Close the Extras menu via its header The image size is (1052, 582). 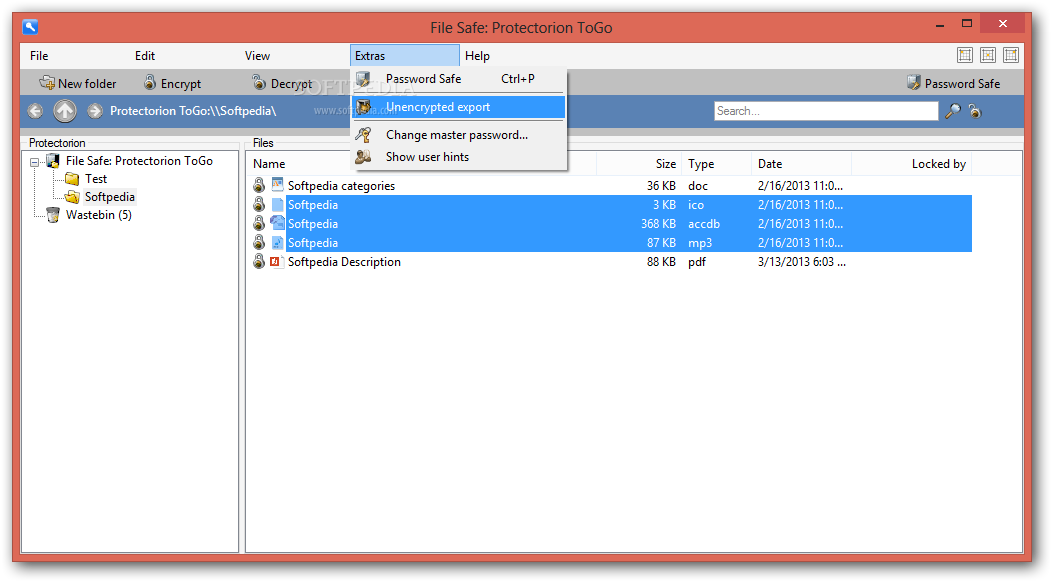point(405,56)
